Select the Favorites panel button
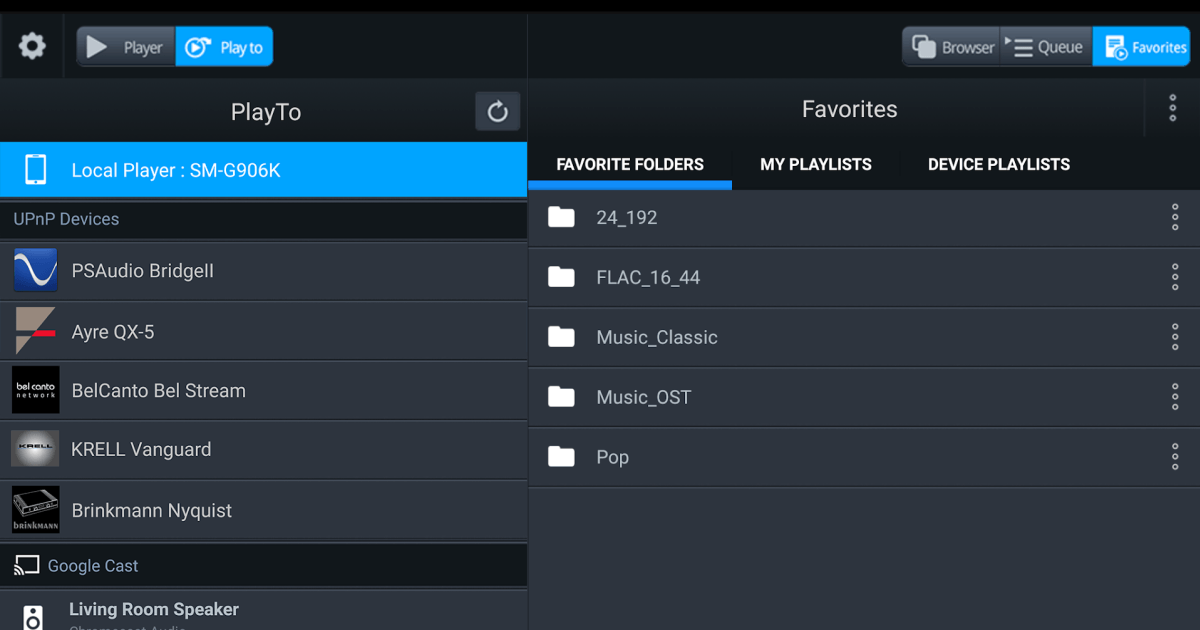This screenshot has width=1200, height=630. (1141, 47)
